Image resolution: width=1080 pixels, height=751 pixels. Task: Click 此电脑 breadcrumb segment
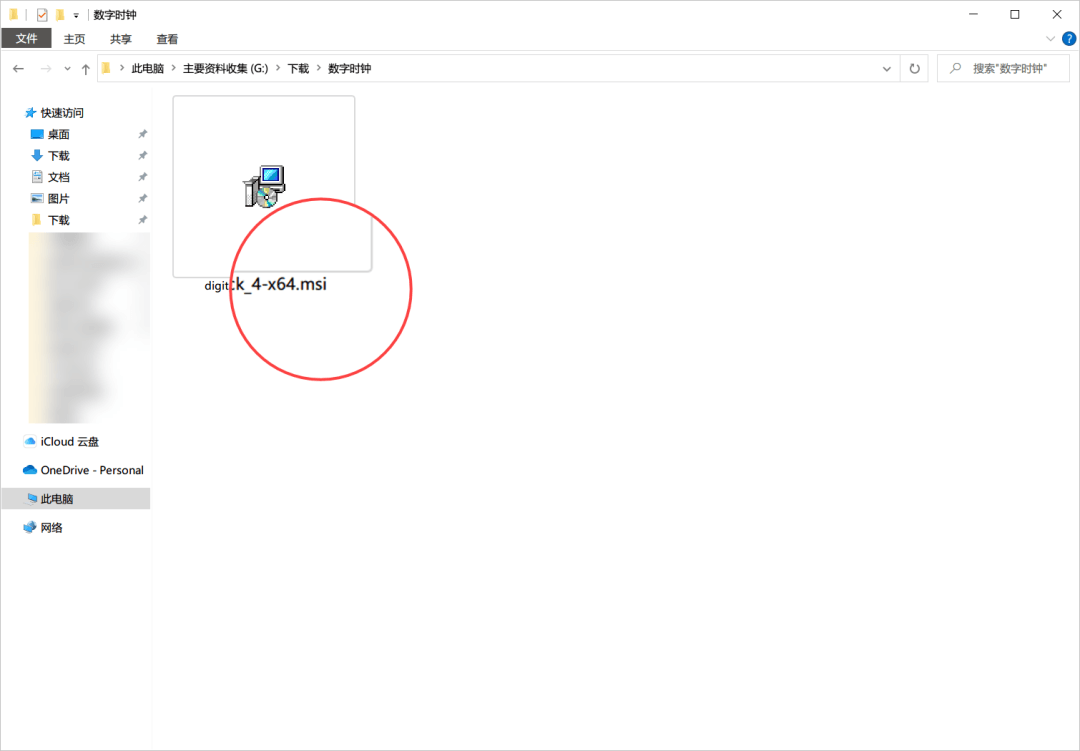click(147, 68)
